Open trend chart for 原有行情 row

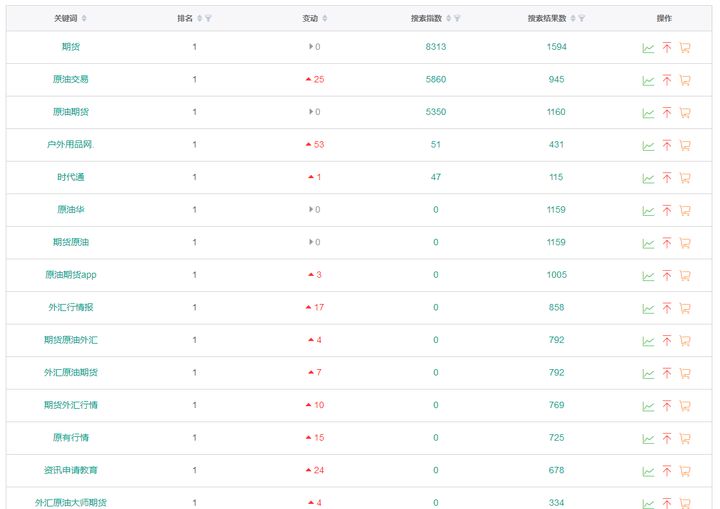648,439
